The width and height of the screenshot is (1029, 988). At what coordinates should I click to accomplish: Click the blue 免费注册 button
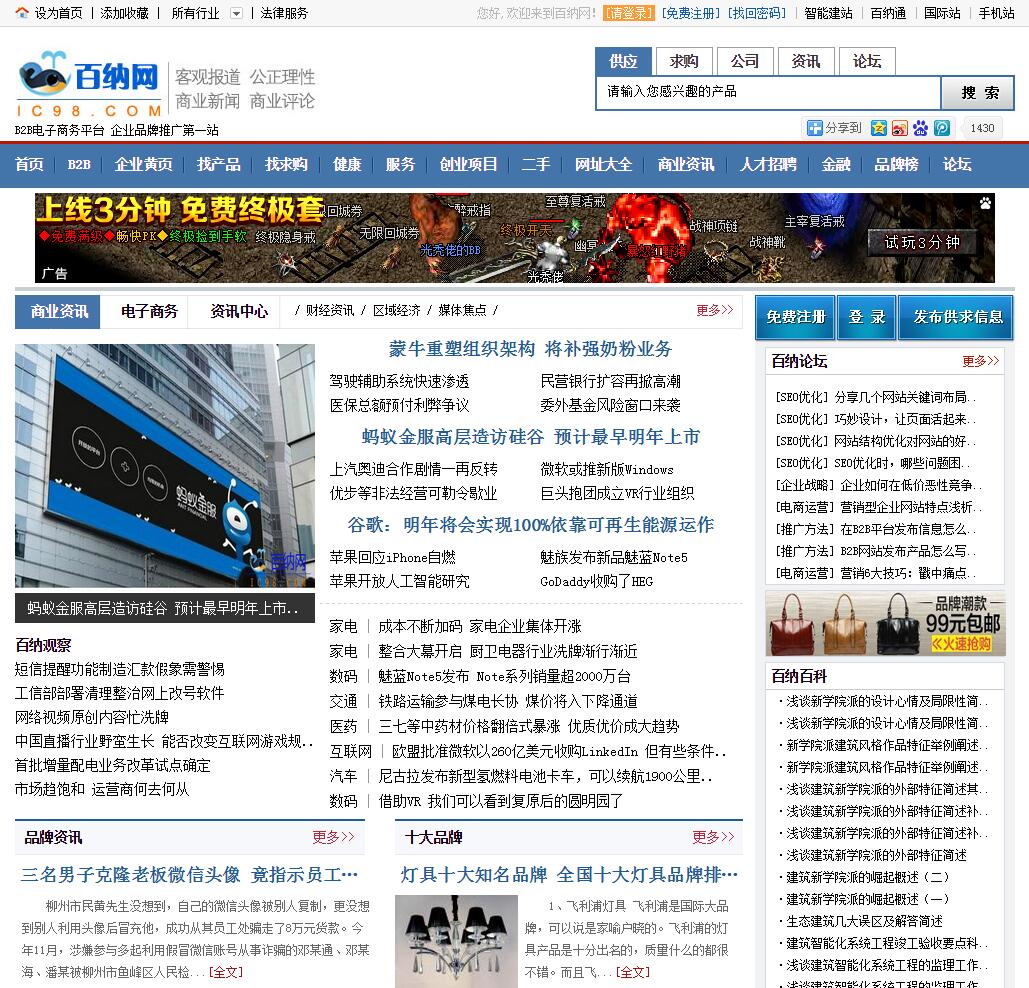tap(795, 318)
